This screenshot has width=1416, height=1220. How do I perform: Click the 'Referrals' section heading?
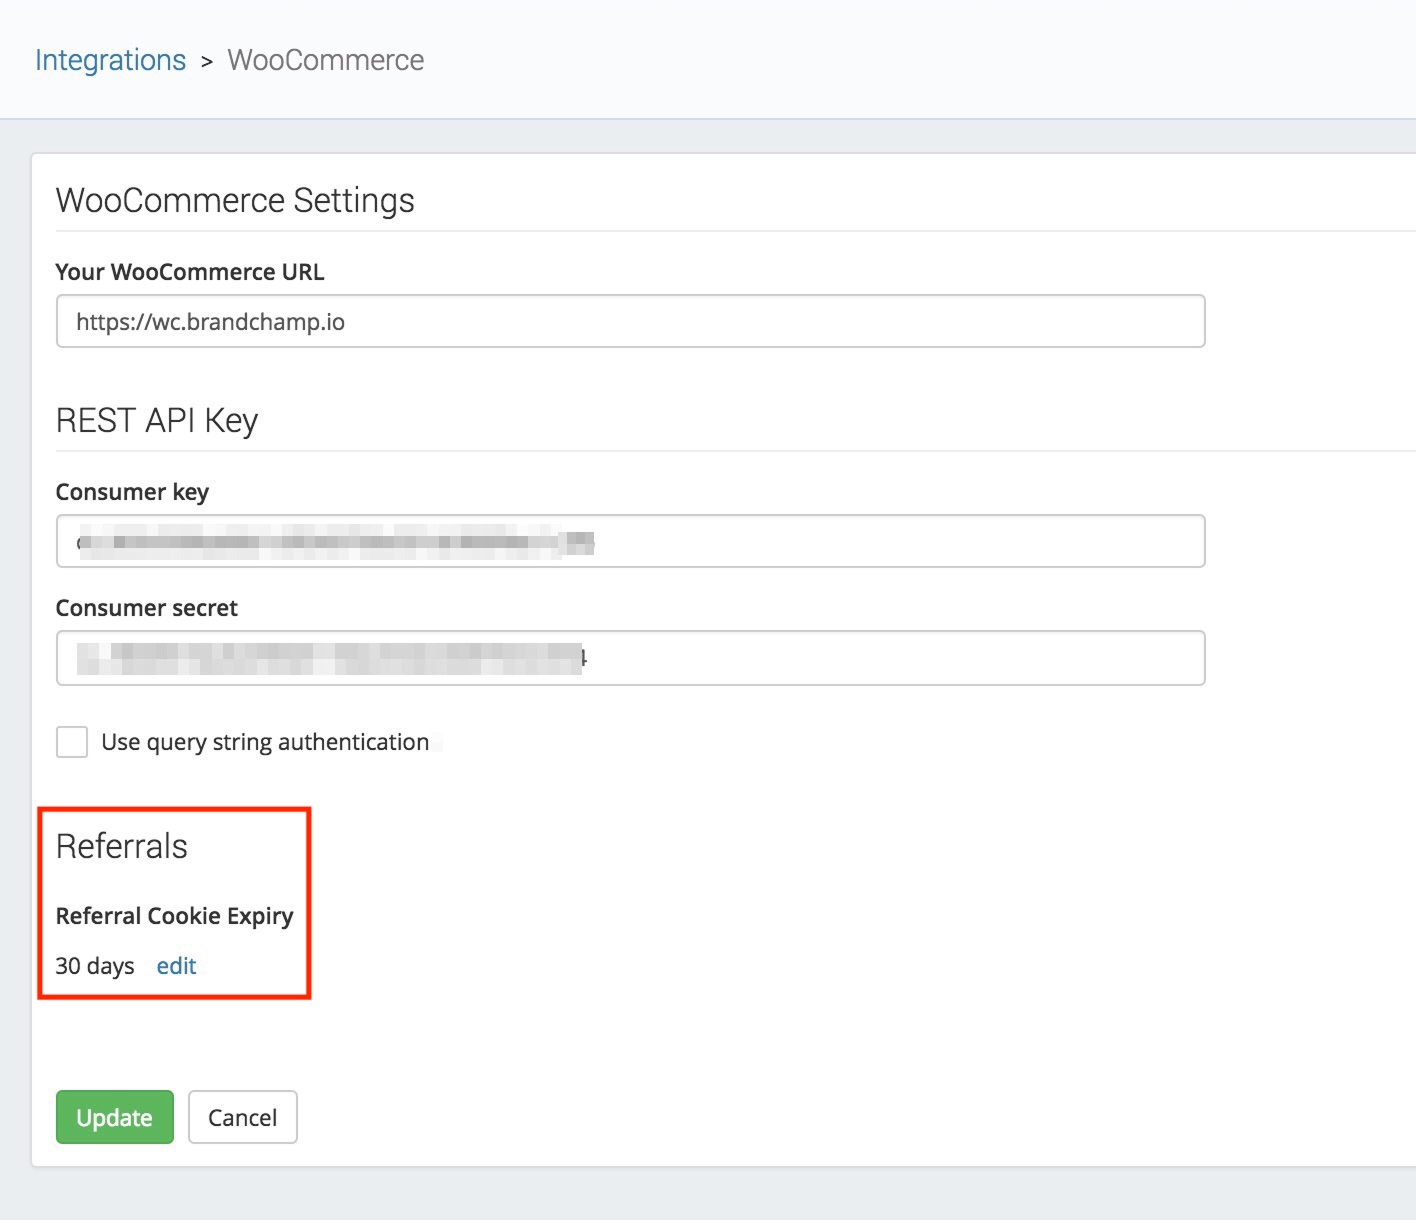pos(122,846)
